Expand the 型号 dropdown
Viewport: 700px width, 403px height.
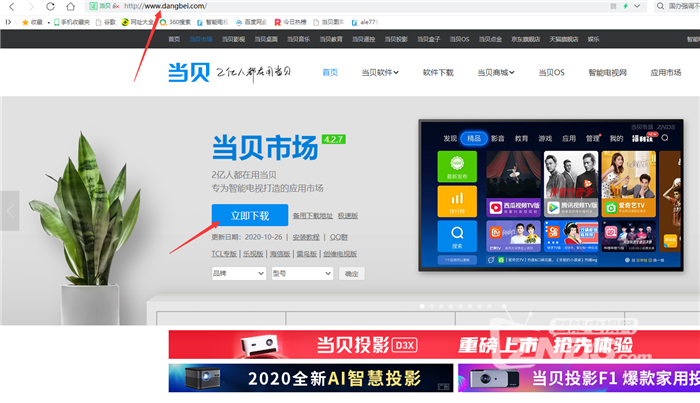302,273
